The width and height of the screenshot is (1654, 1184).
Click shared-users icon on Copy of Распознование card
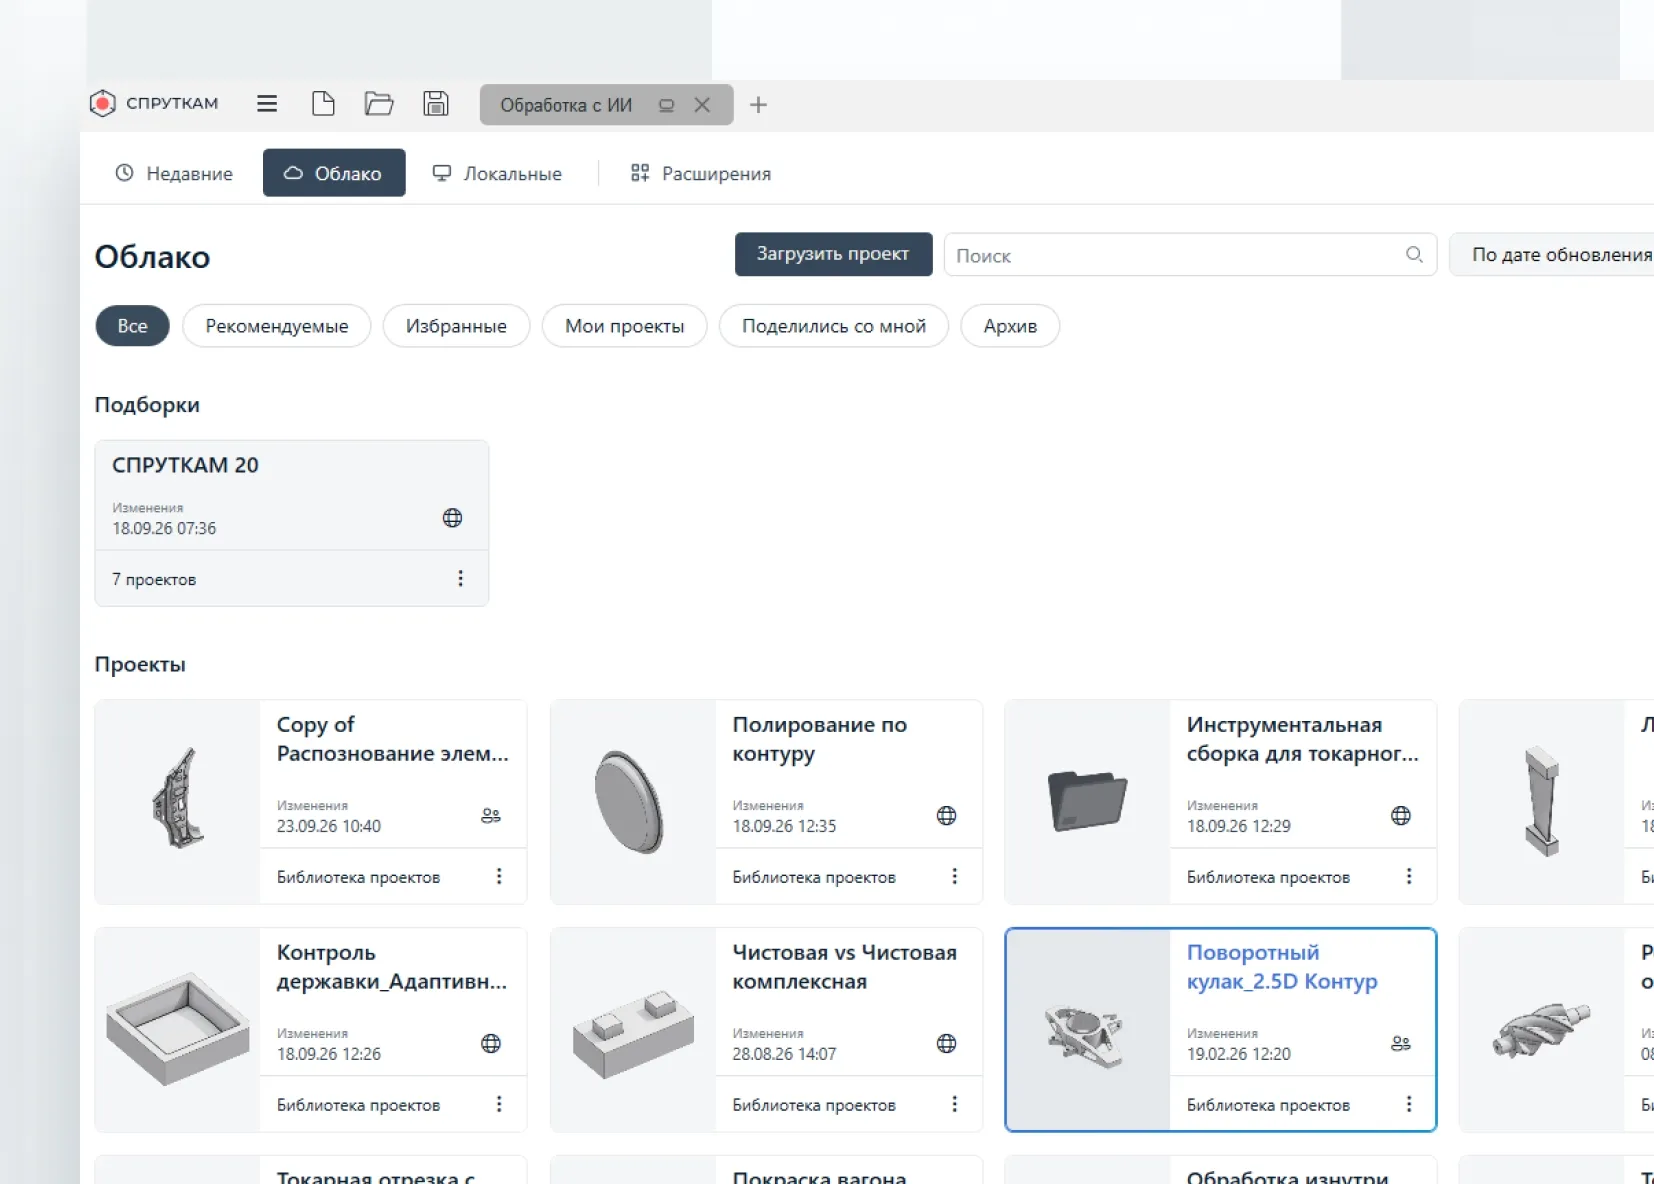point(491,816)
